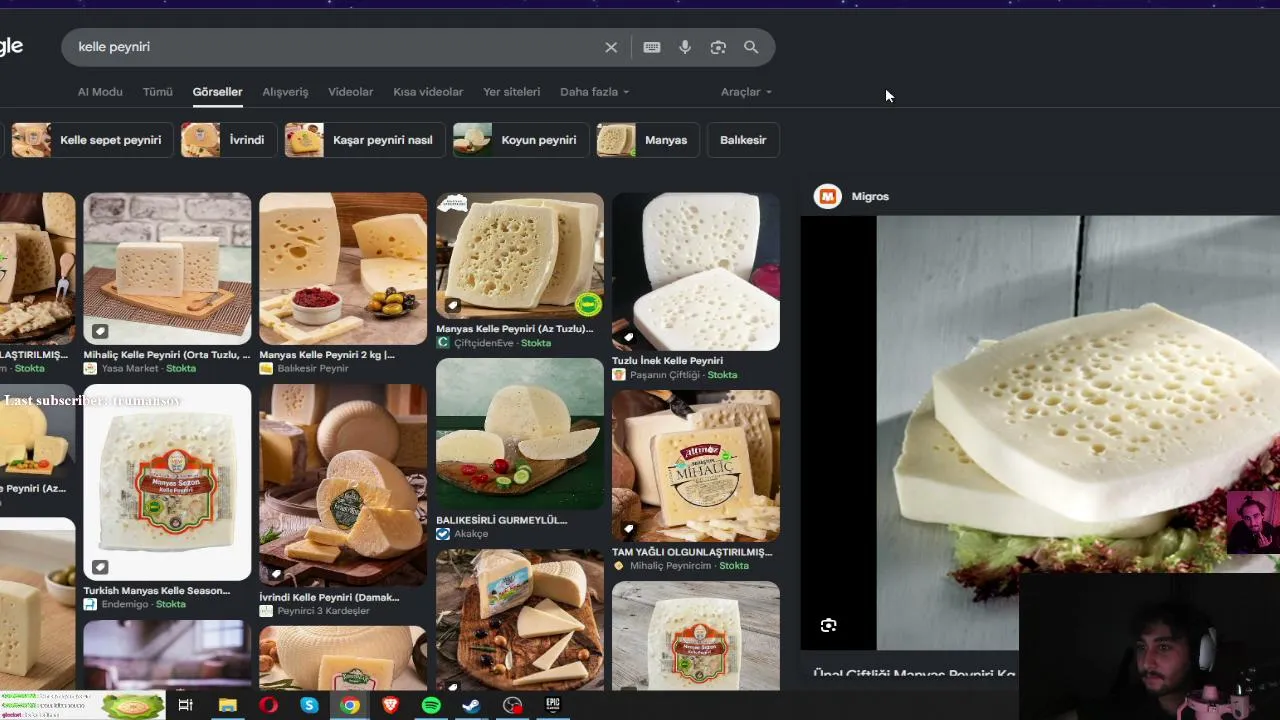The width and height of the screenshot is (1280, 720).
Task: Open 'Mihaliç Kelle Peyniri (Orta Tuzlu' image result
Action: [167, 268]
